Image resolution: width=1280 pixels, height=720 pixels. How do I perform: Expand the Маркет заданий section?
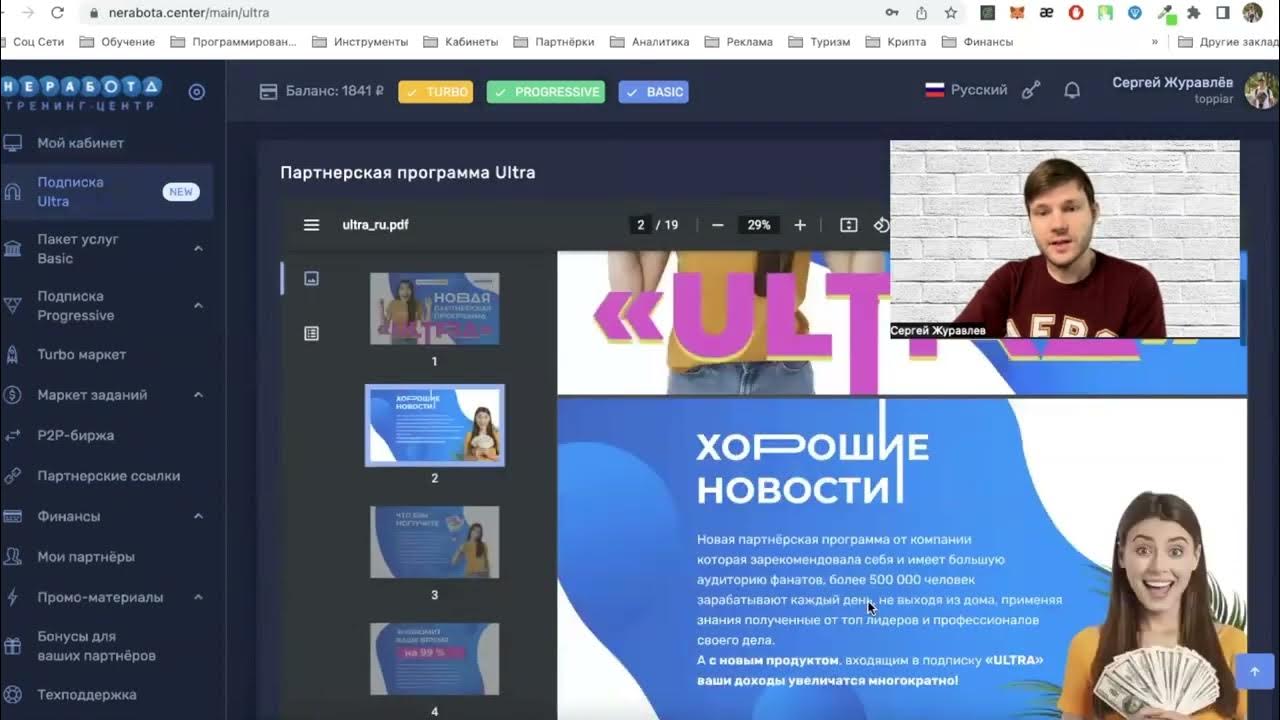pos(198,395)
